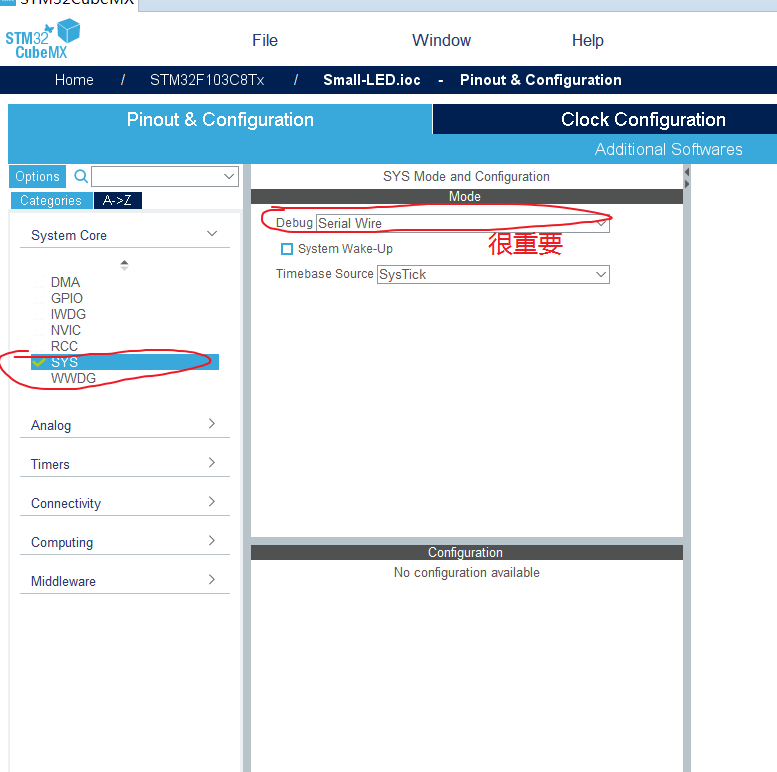
Task: Click the 'SYS Mode and Configuration' title
Action: pyautogui.click(x=466, y=176)
